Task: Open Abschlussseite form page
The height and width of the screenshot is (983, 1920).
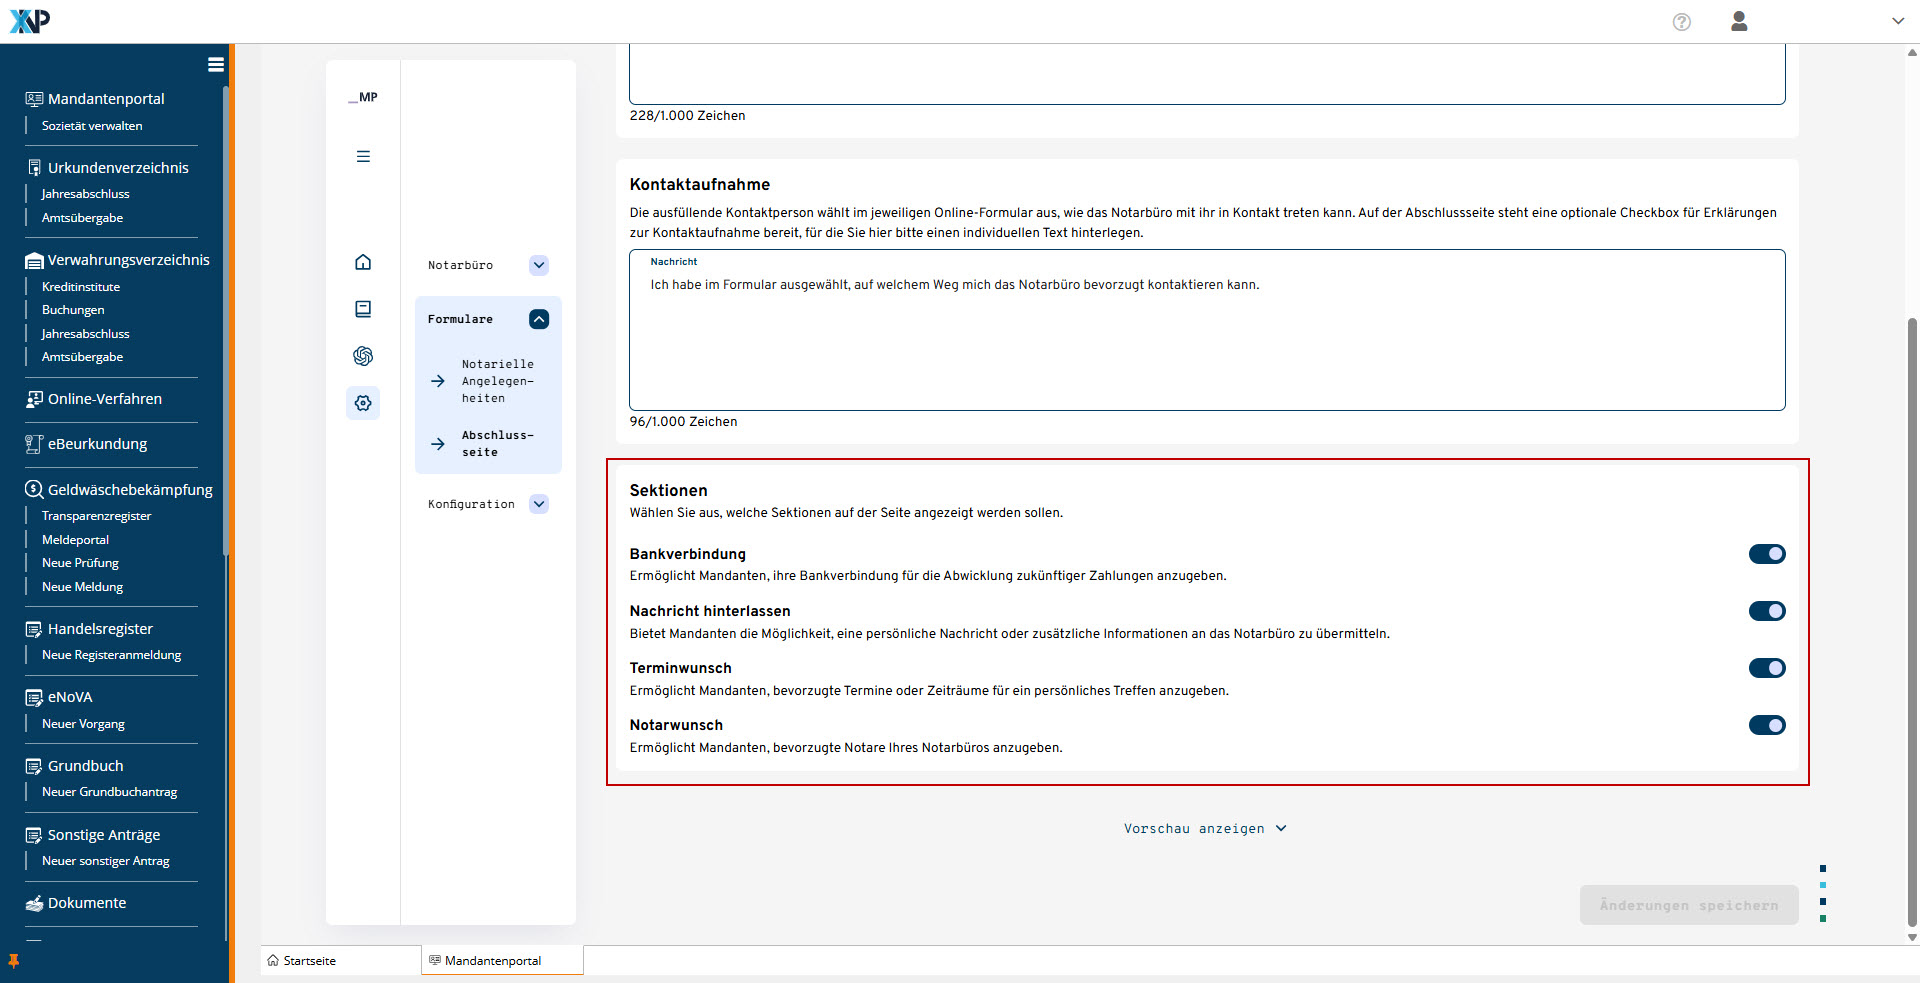Action: click(498, 444)
